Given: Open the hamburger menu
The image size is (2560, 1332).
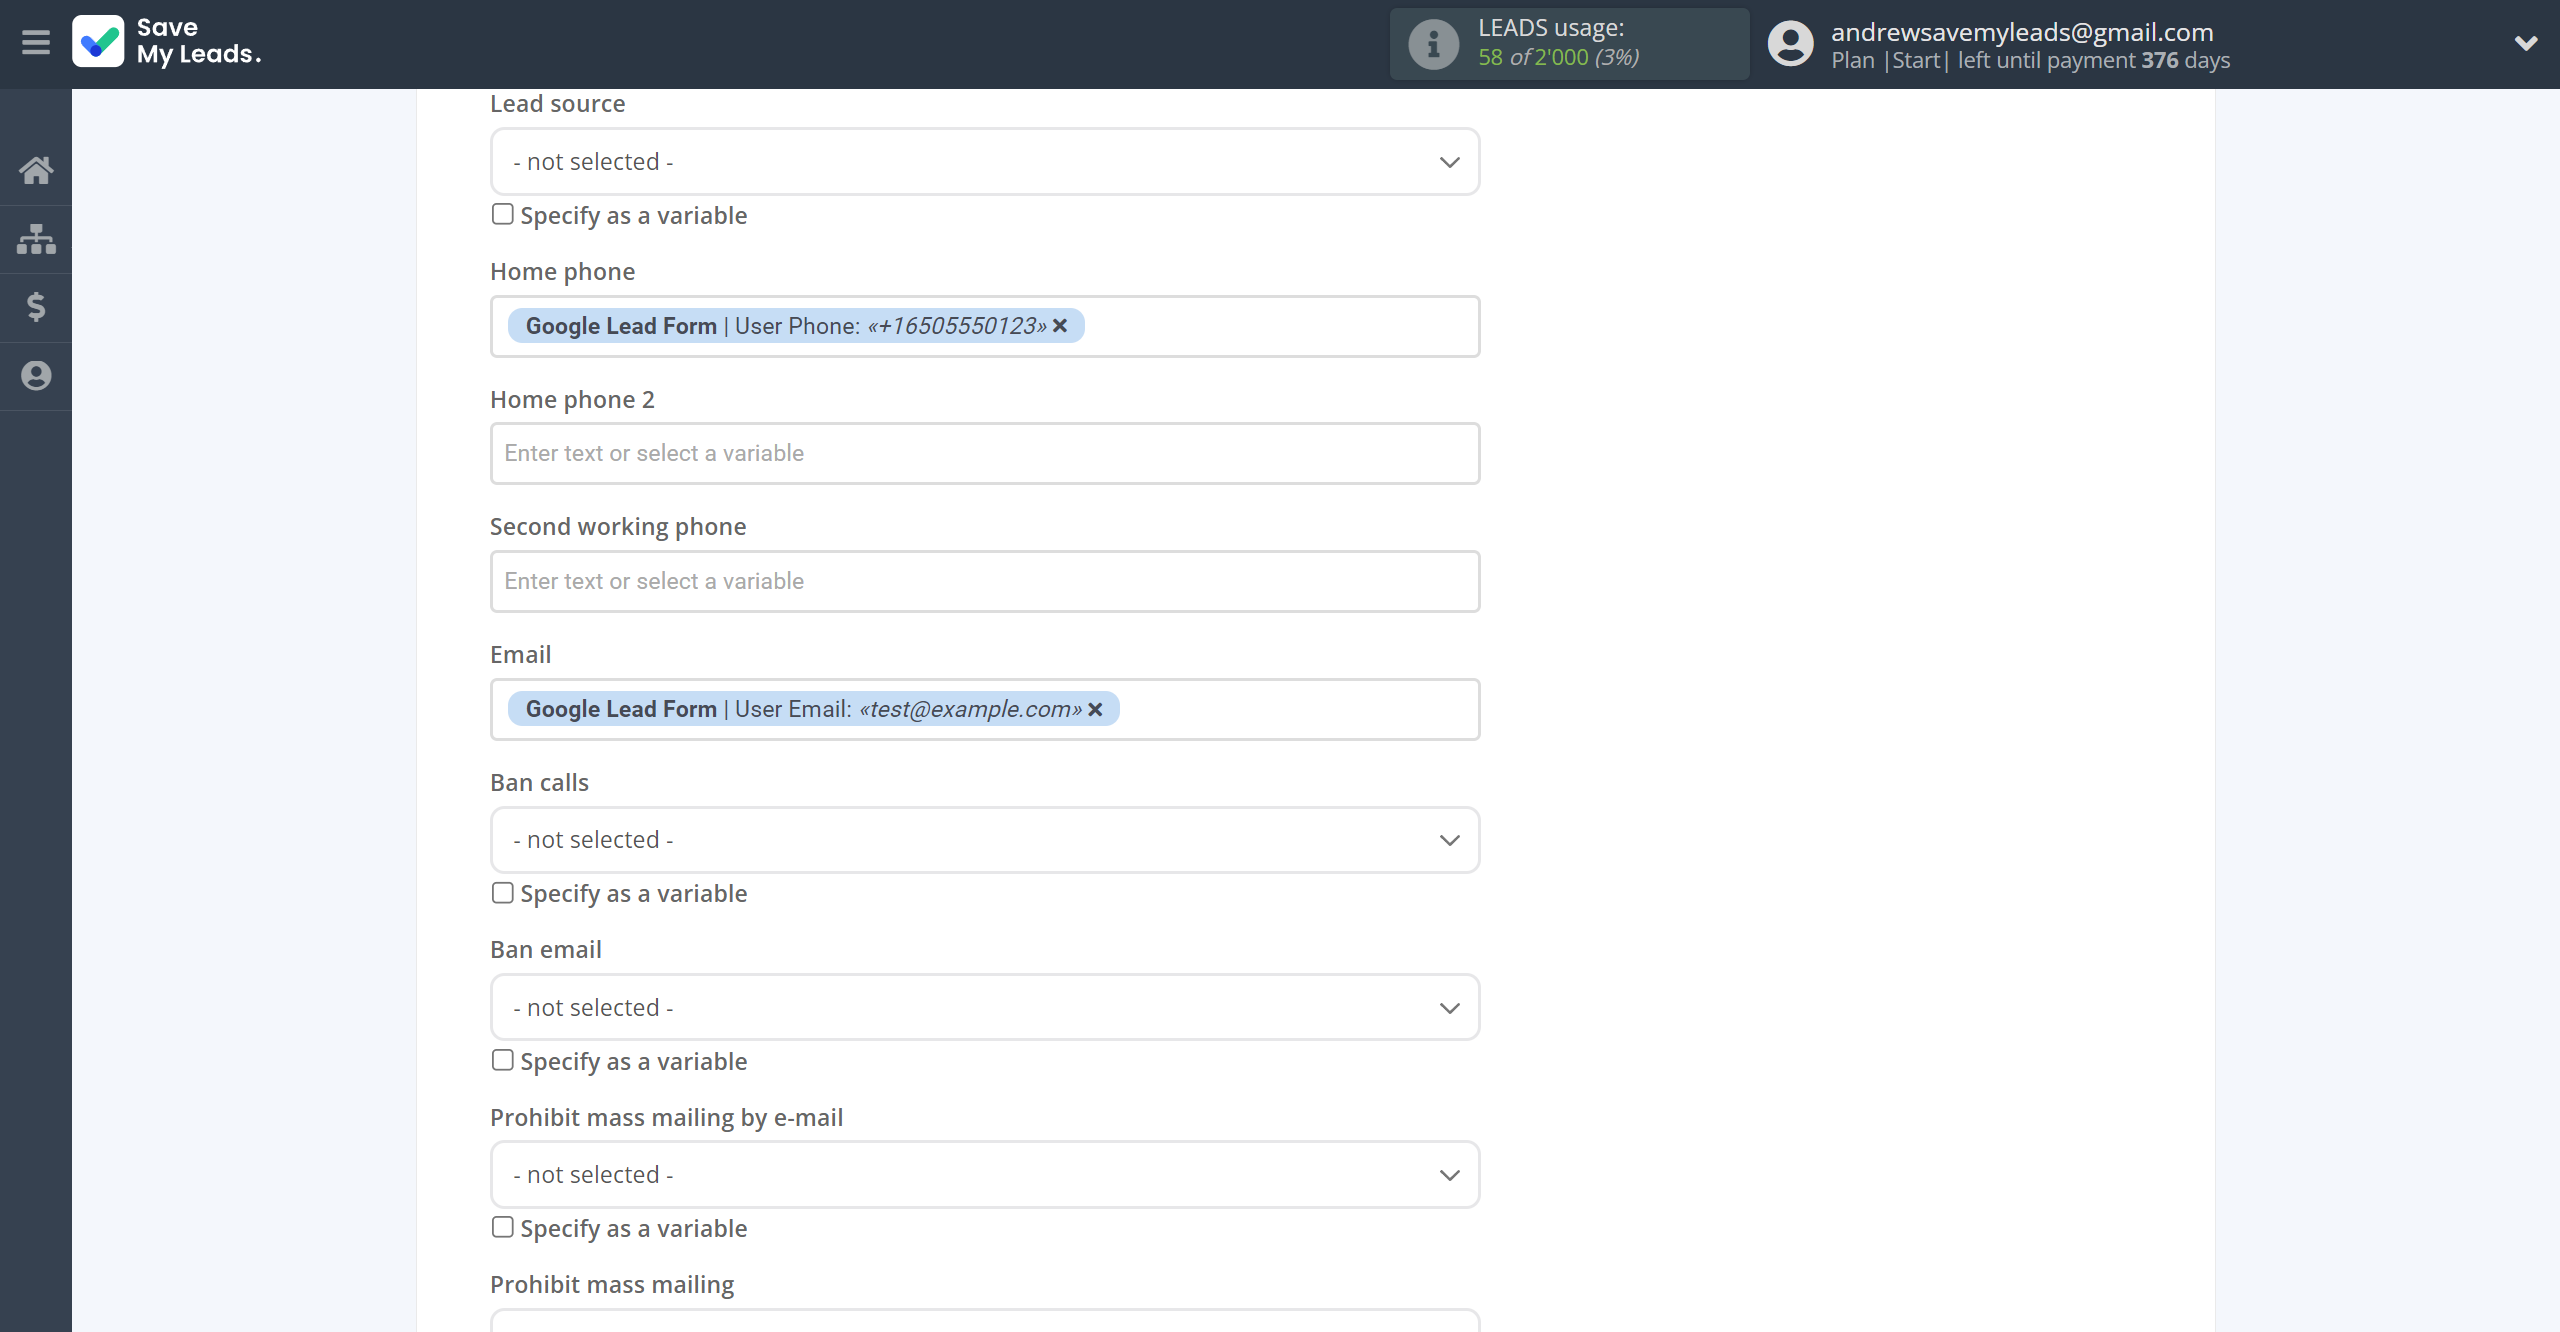Looking at the screenshot, I should point(36,43).
